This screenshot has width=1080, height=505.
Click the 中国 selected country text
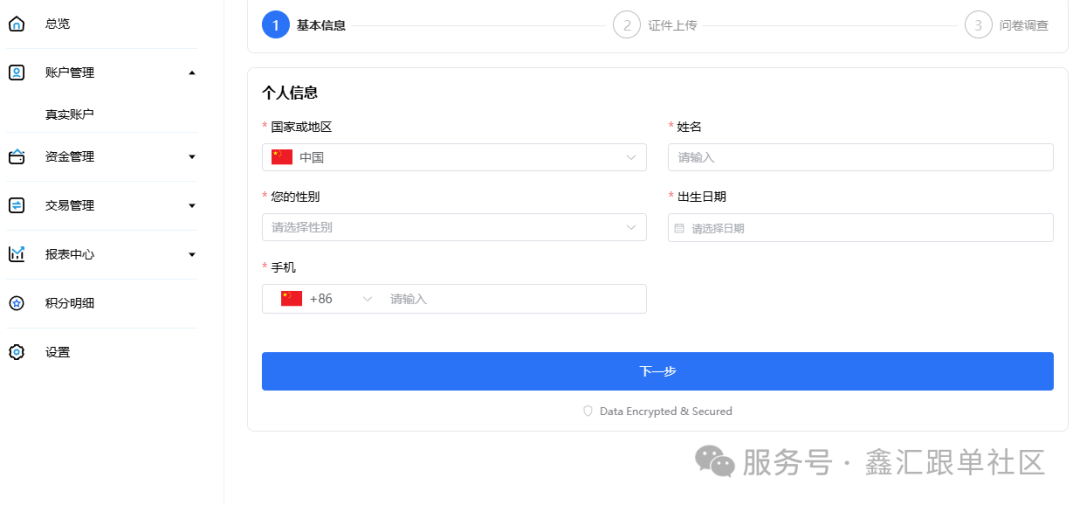pyautogui.click(x=311, y=157)
